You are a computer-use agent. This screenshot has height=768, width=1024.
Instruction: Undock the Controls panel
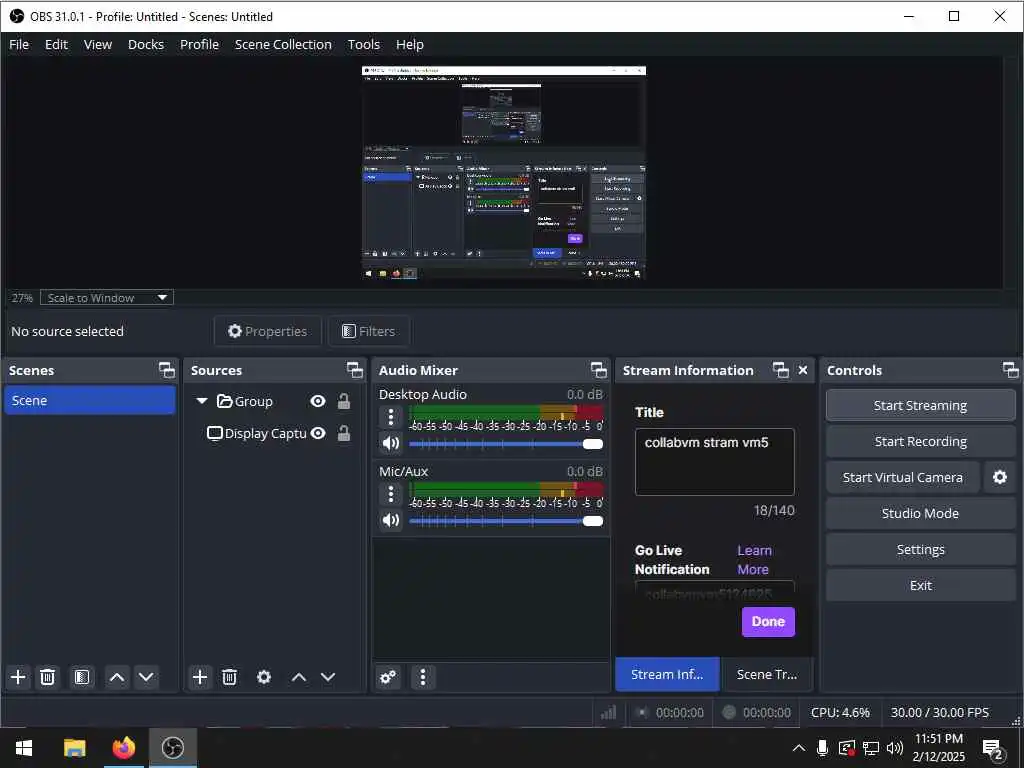tap(1010, 370)
